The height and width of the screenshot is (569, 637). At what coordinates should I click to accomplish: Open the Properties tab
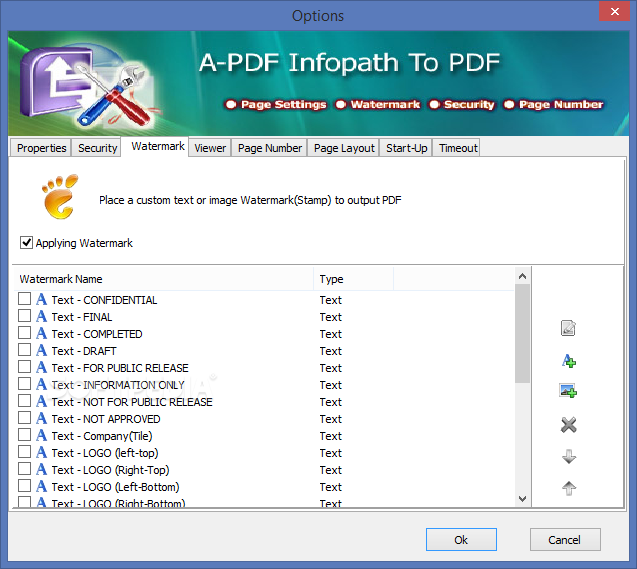[41, 148]
